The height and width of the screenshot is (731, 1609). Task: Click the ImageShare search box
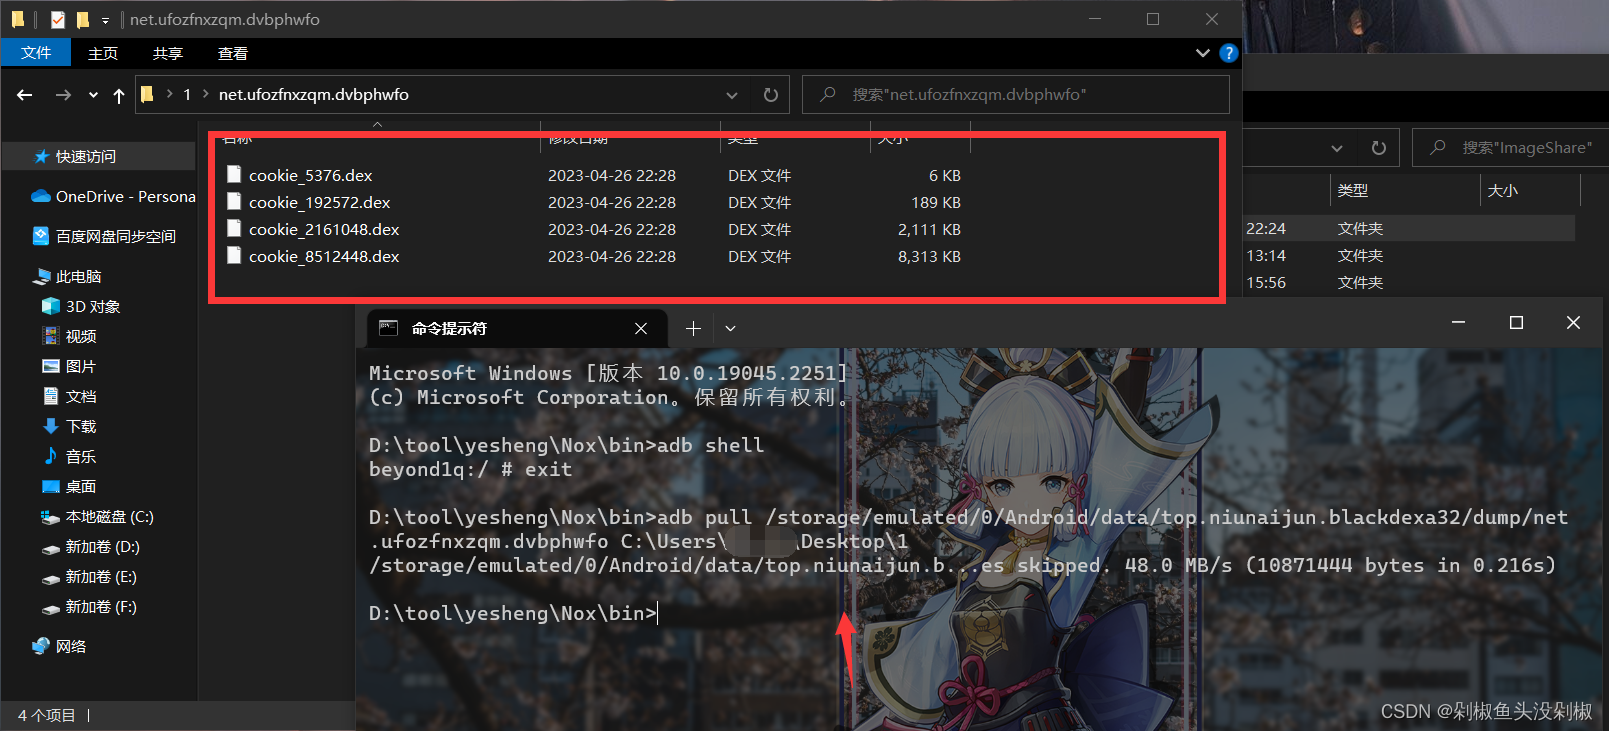coord(1511,148)
